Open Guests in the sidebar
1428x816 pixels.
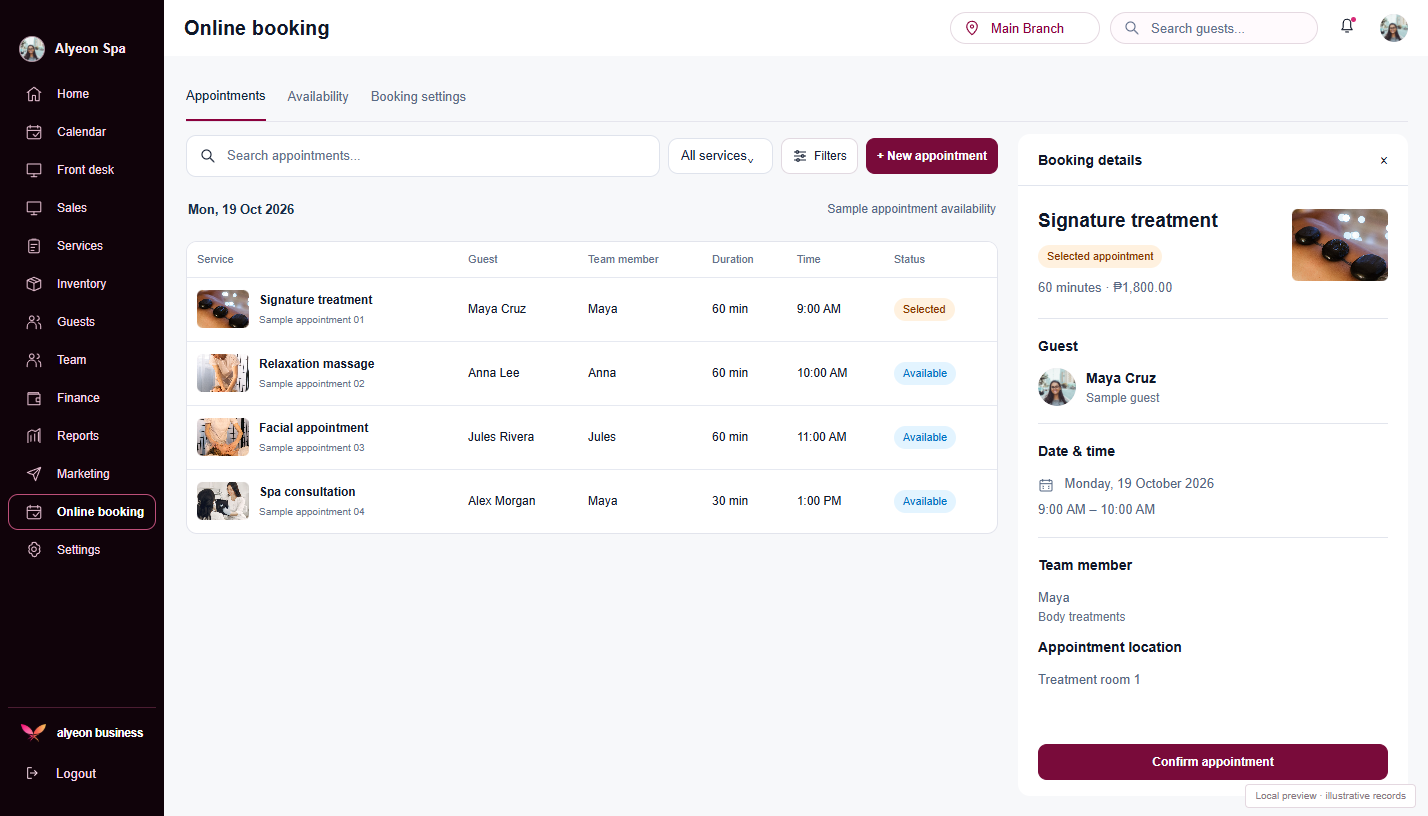82,322
